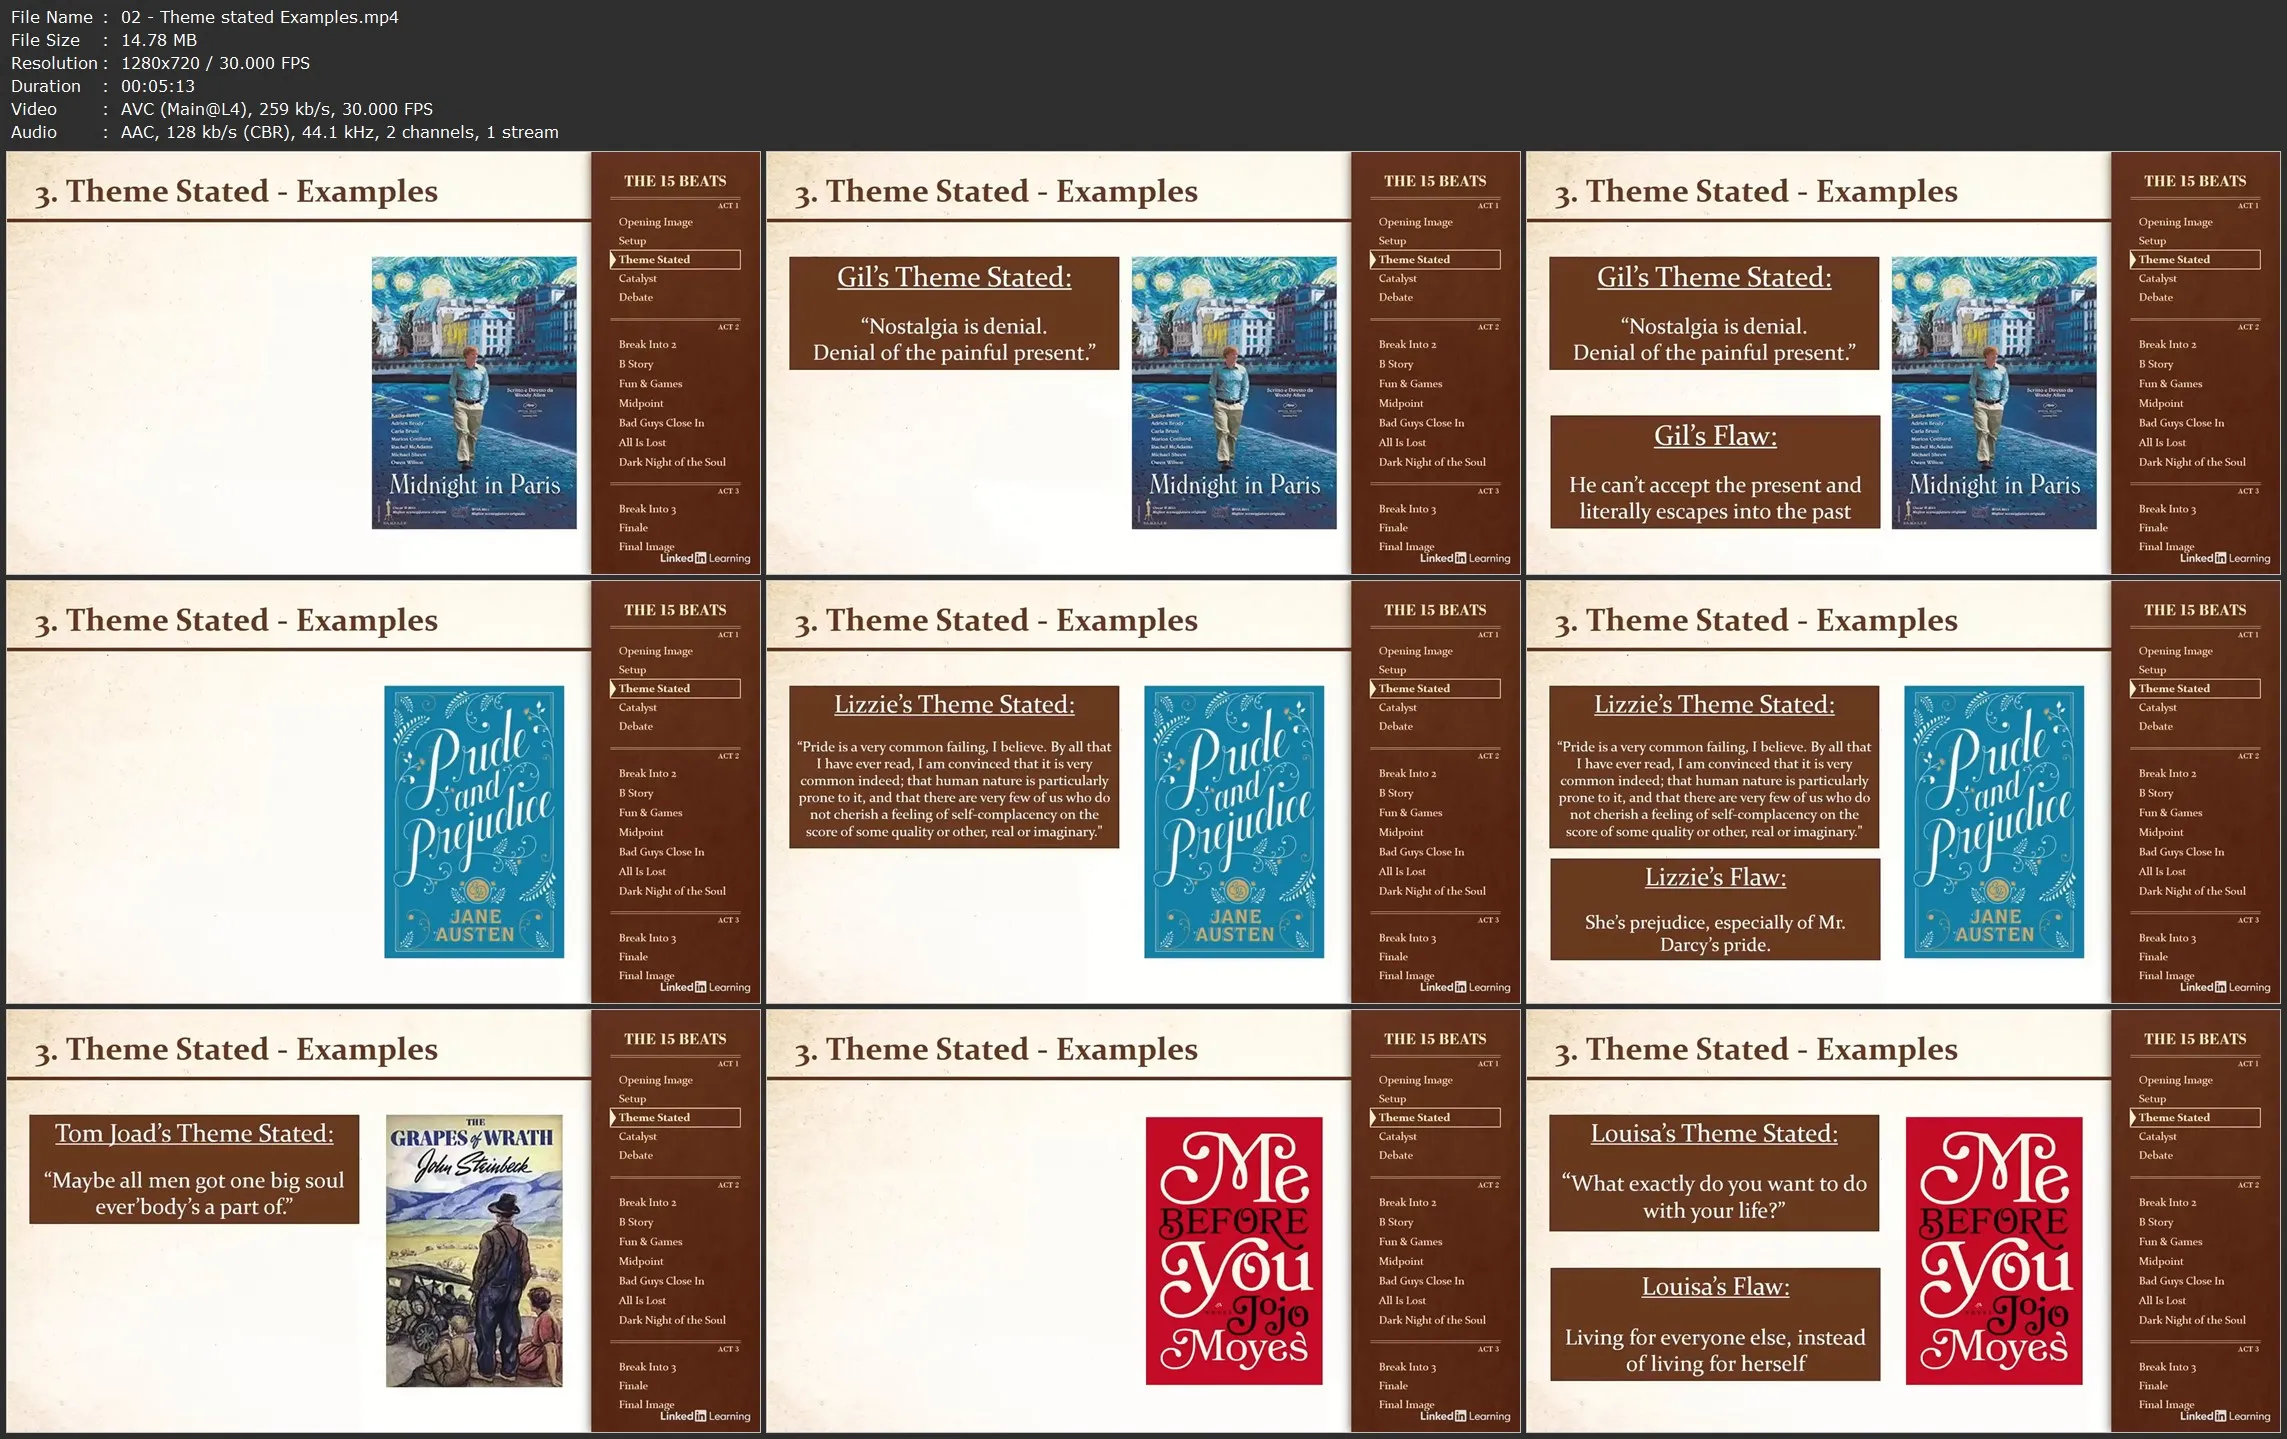
Task: Click the 'Gil's Flaw:' heading
Action: pyautogui.click(x=1715, y=436)
